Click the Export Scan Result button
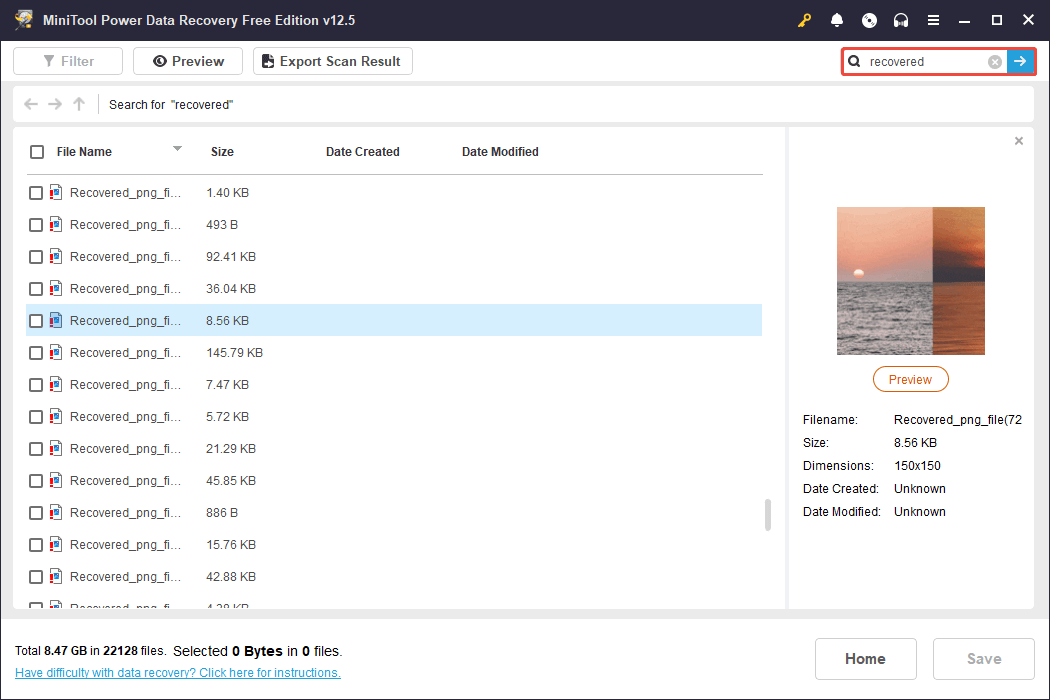 pos(332,62)
